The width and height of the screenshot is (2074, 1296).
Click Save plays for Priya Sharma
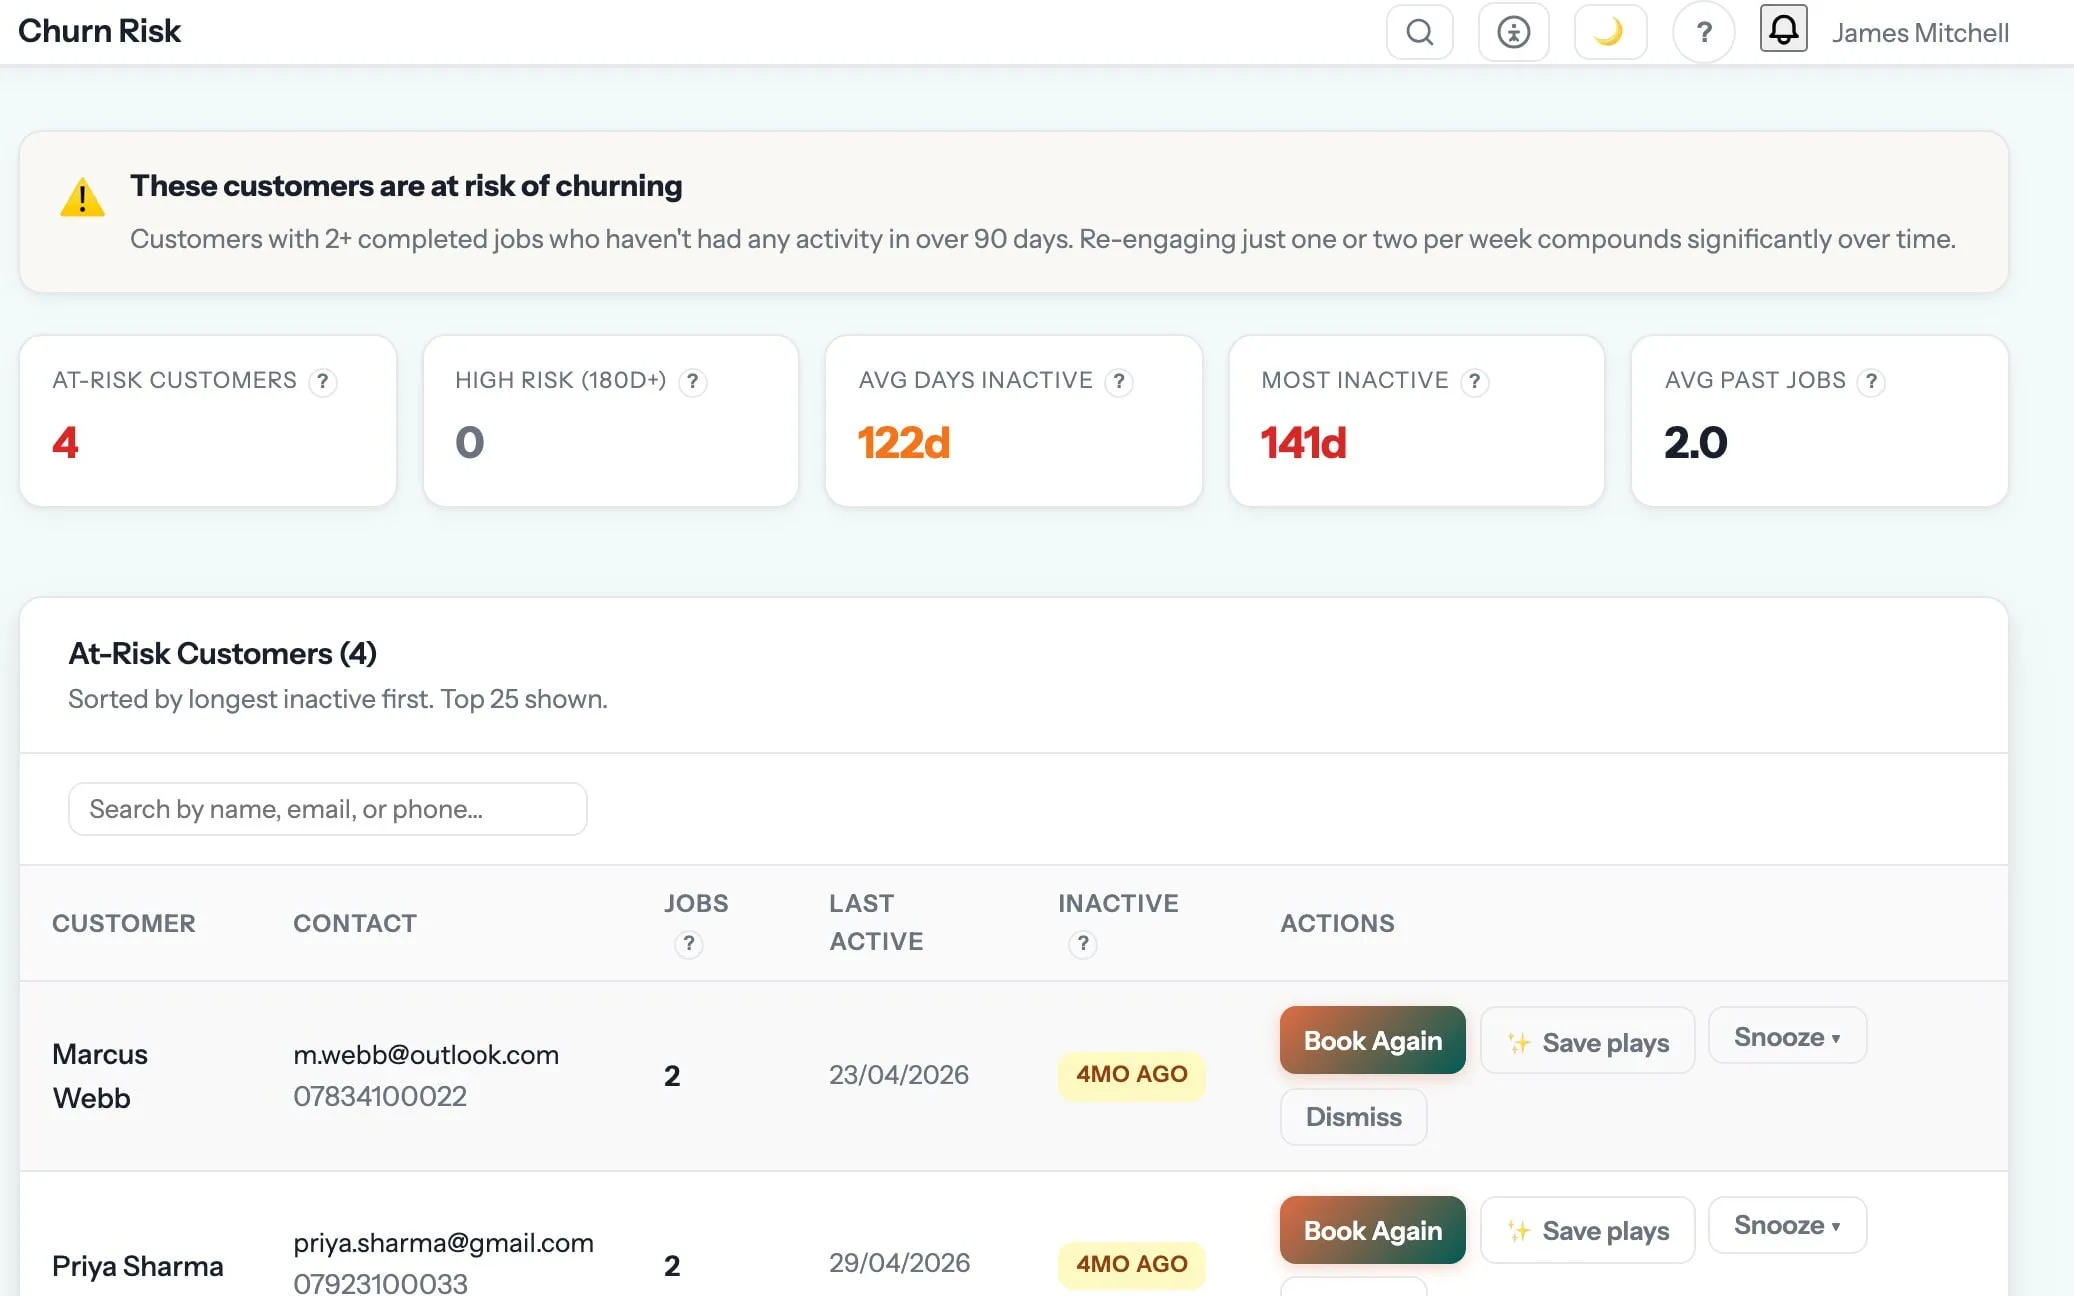pos(1587,1230)
